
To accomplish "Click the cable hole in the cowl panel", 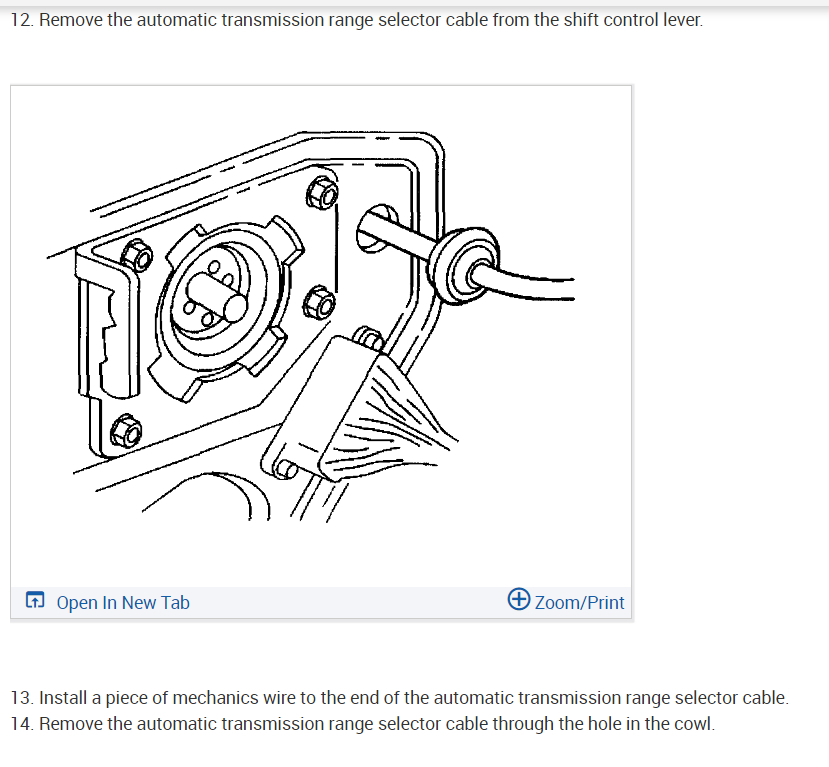I will pos(376,228).
